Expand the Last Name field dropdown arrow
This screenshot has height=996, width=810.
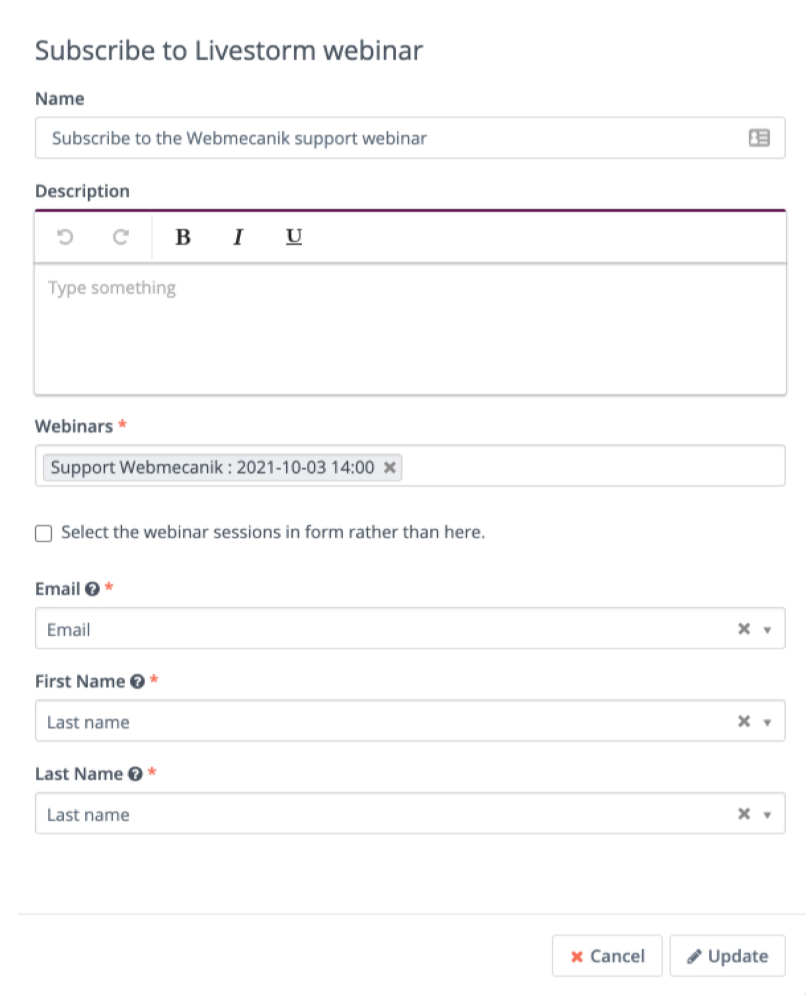767,815
